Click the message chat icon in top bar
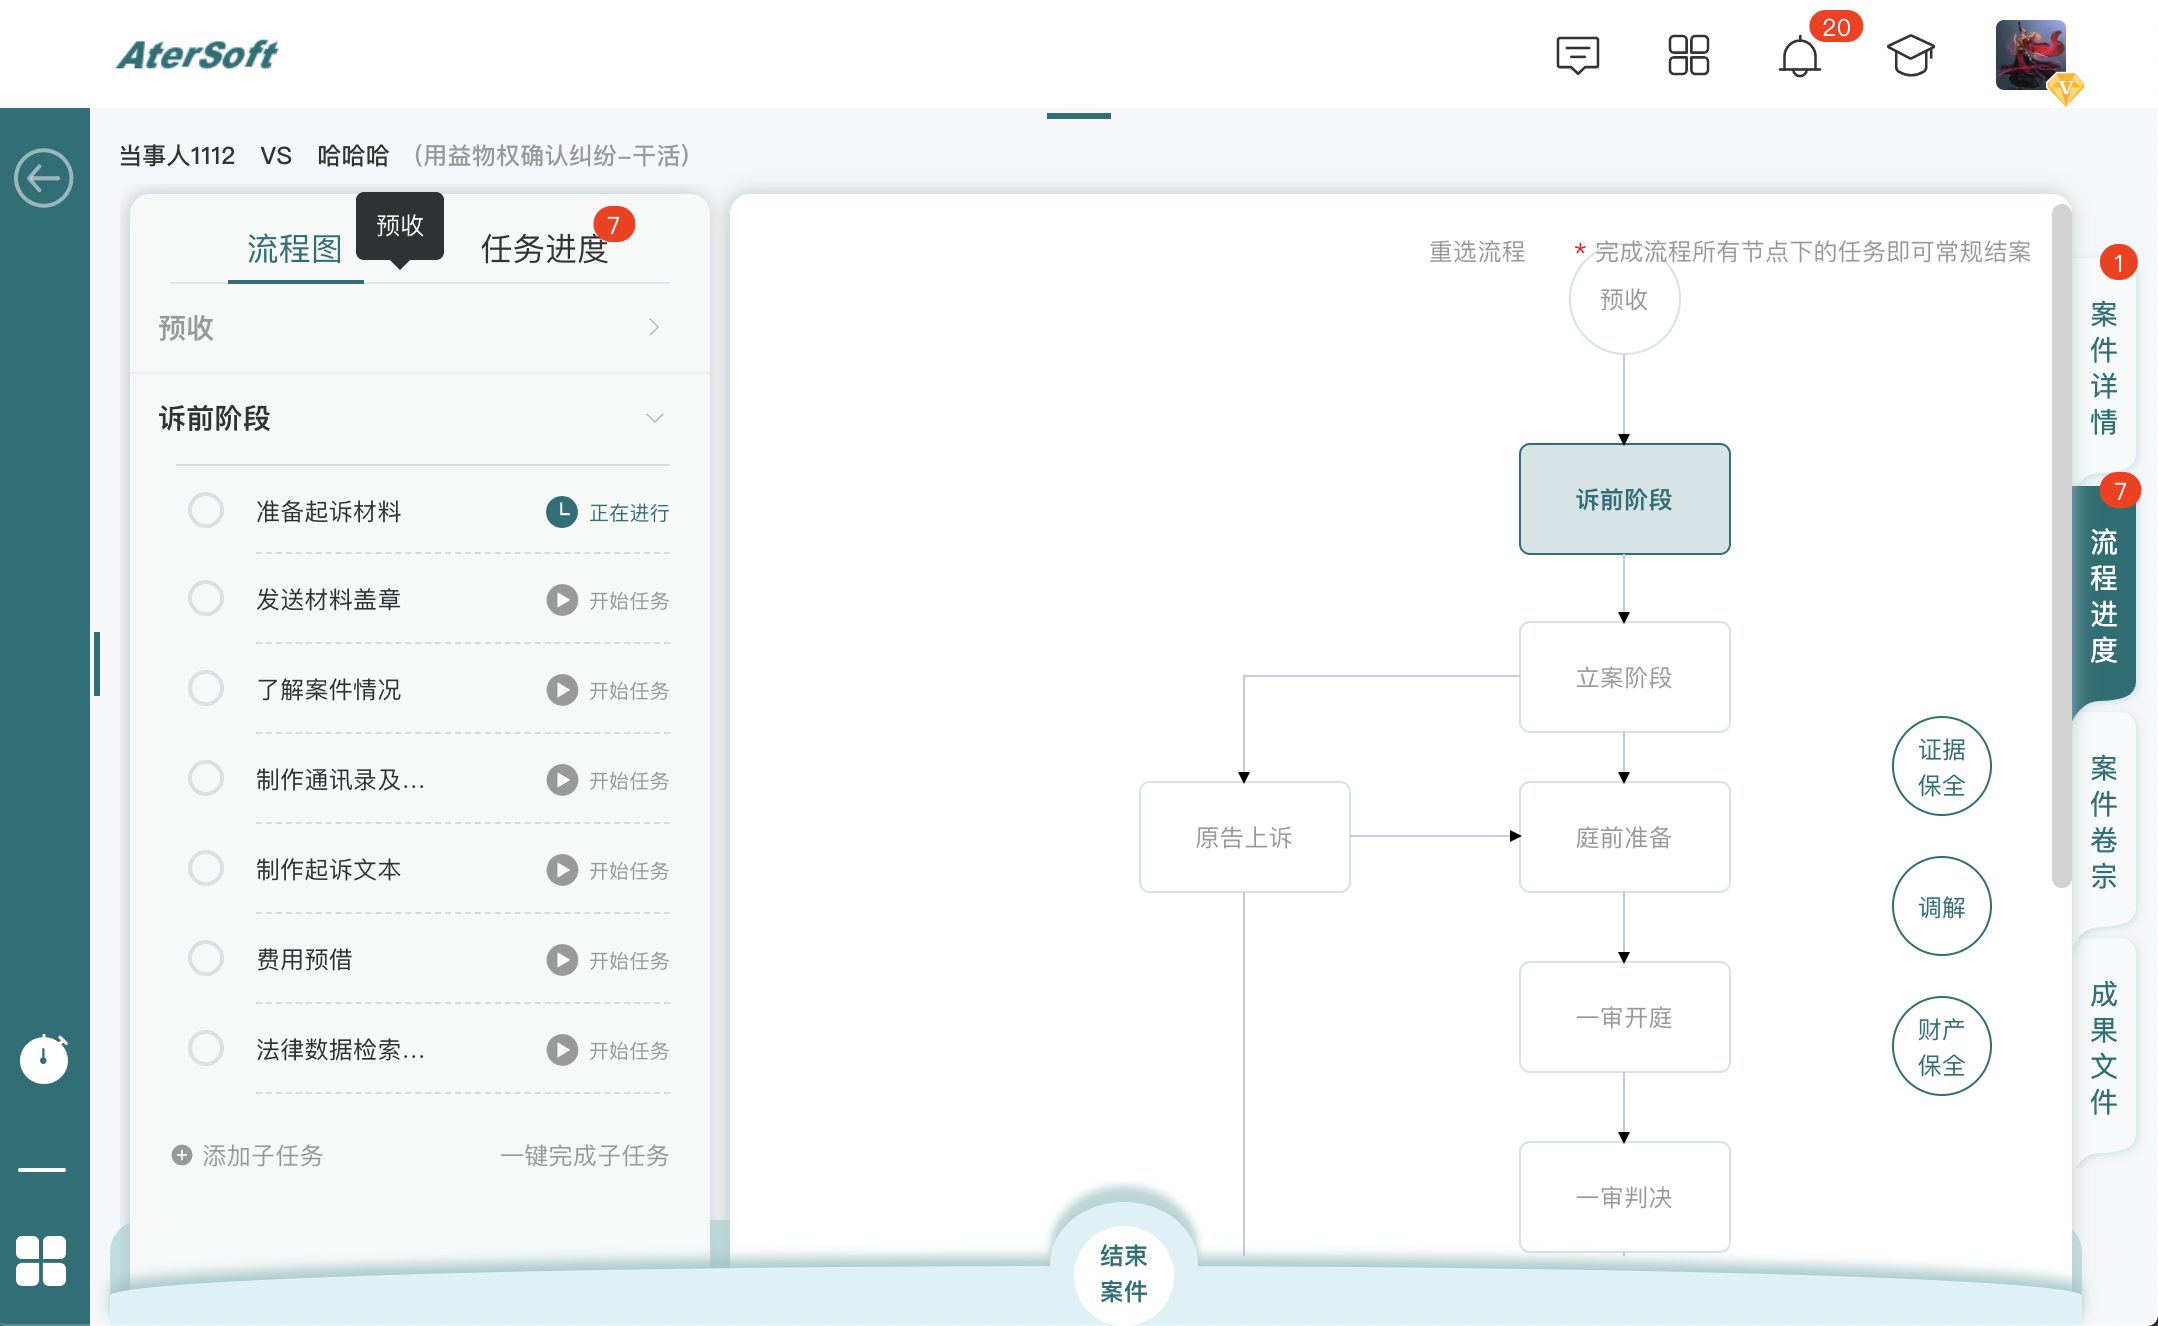 [1577, 57]
